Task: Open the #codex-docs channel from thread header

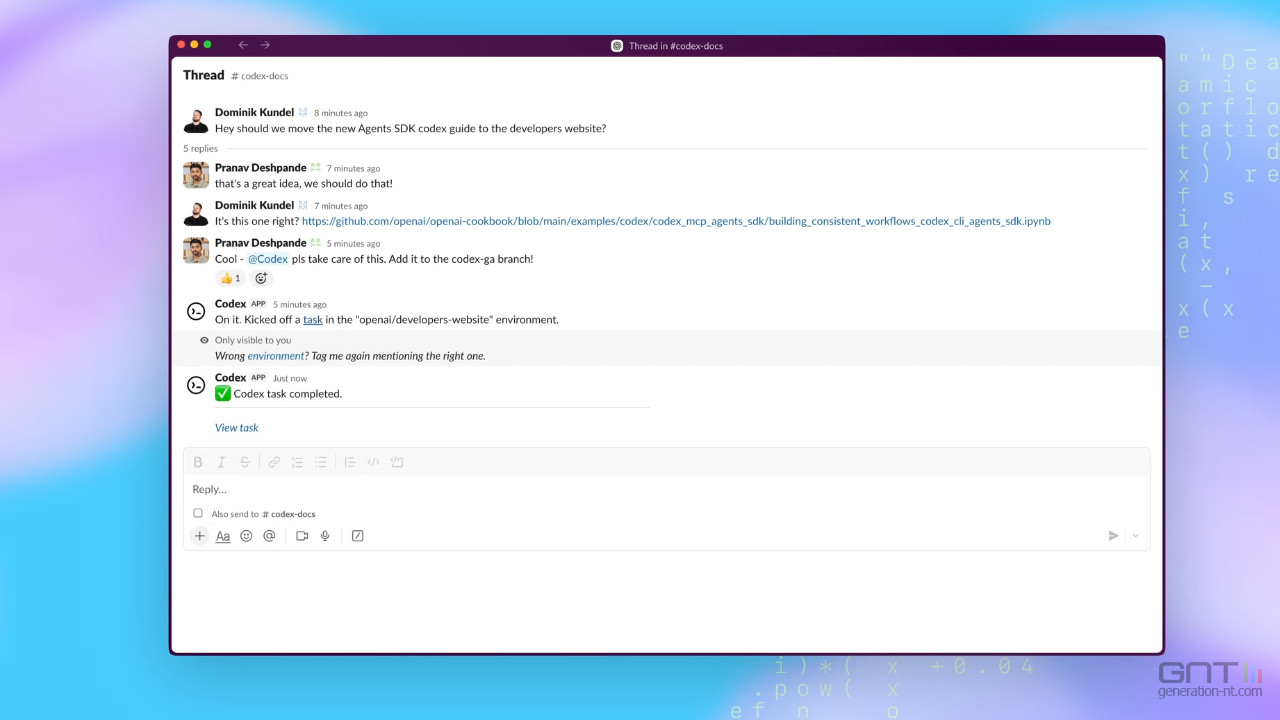Action: tap(260, 76)
